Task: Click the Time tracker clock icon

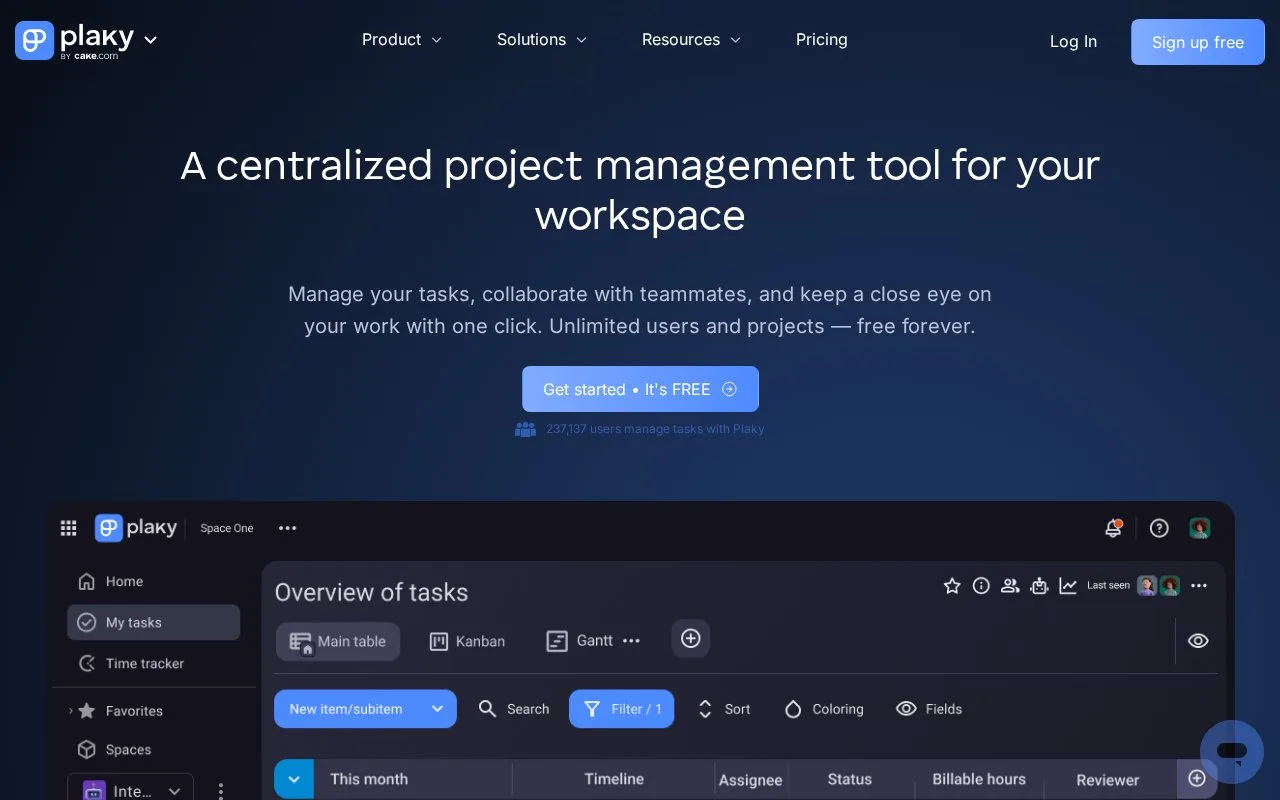Action: [87, 663]
